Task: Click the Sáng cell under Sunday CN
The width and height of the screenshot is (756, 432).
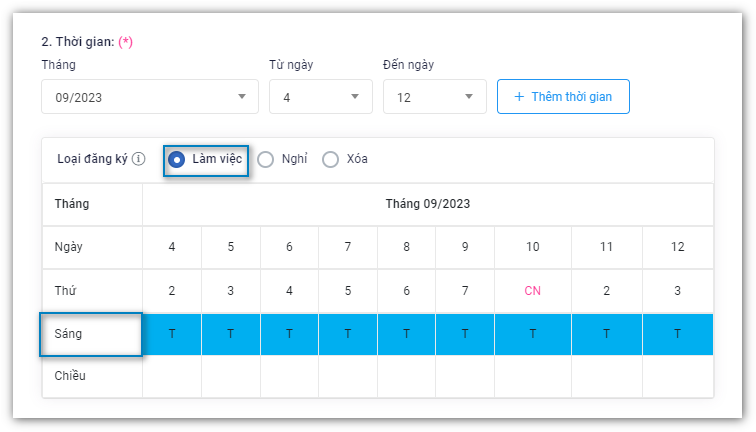Action: point(533,334)
